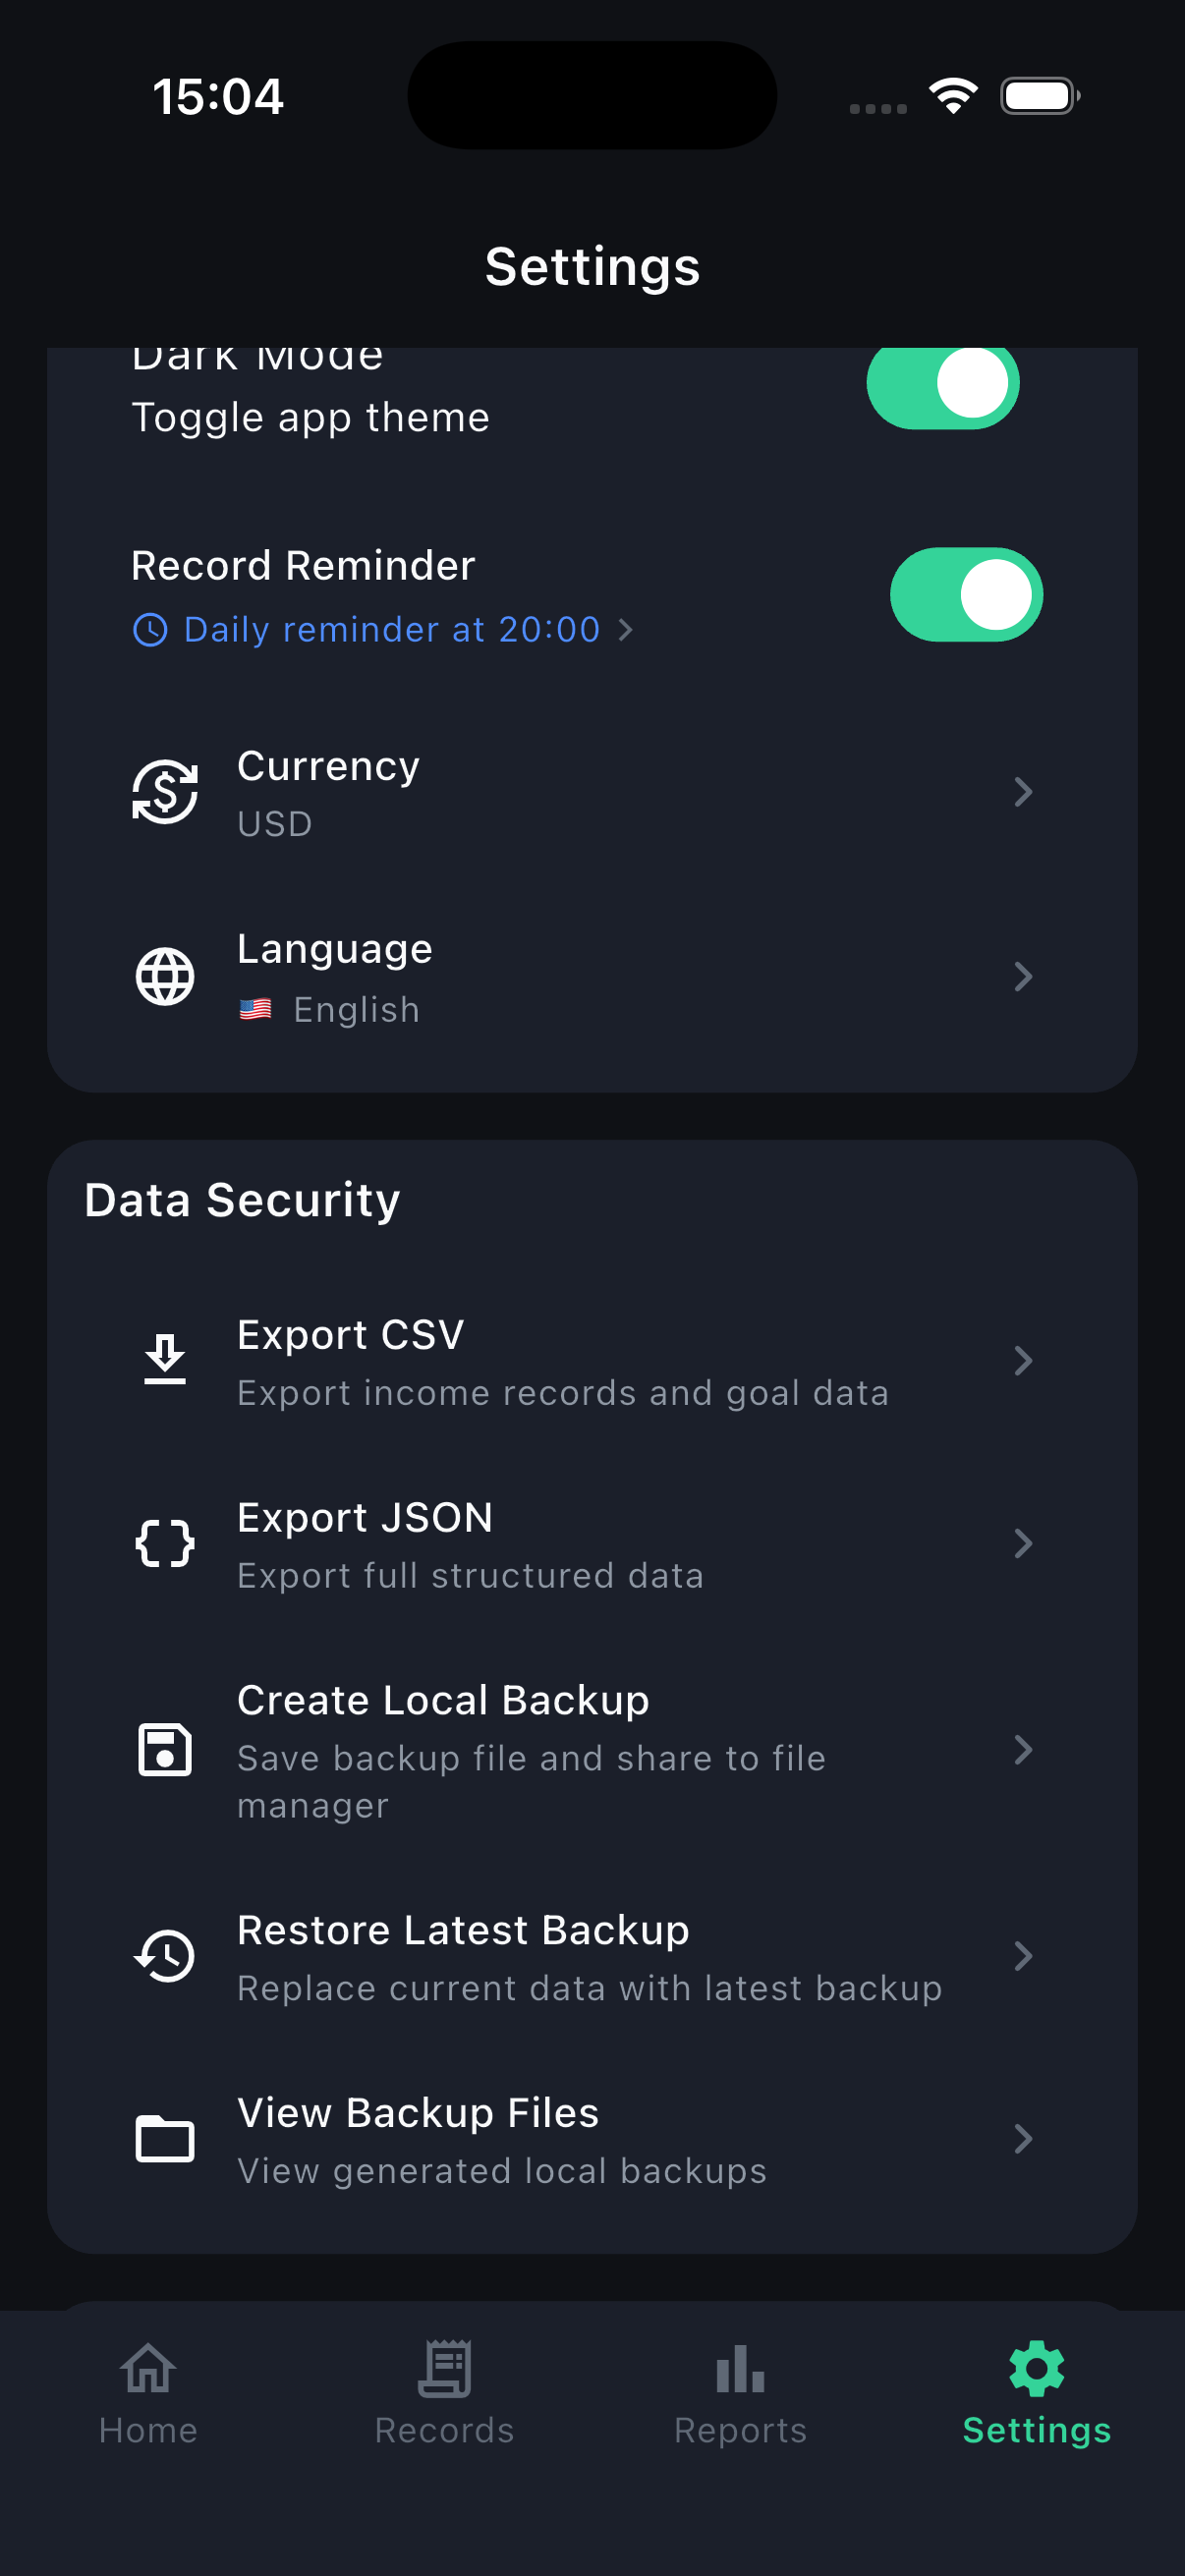Open chevron on View Backup Files row
This screenshot has height=2576, width=1185.
pos(1022,2139)
